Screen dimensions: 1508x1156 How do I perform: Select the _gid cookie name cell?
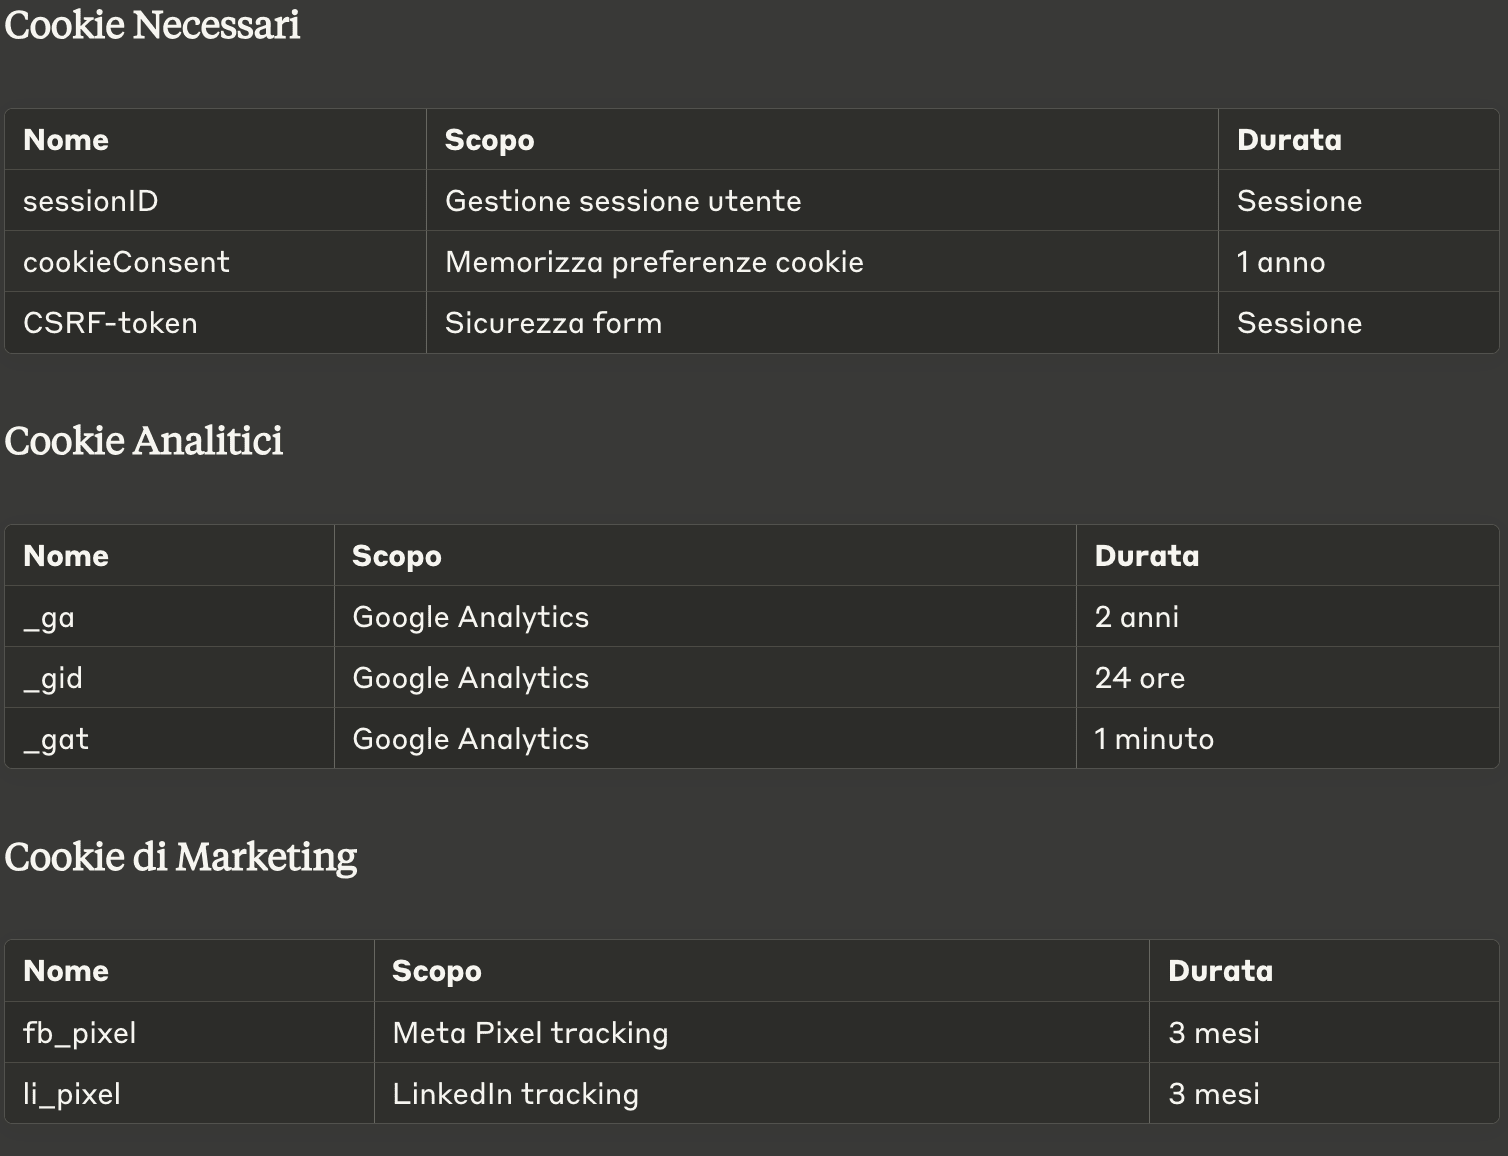pos(53,678)
